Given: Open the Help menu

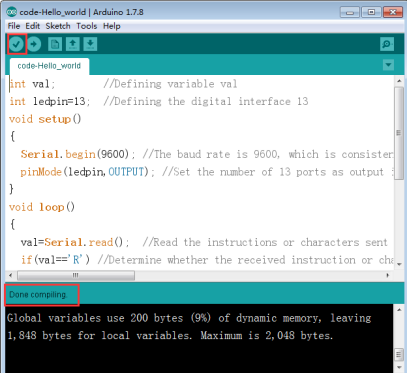Looking at the screenshot, I should click(112, 26).
